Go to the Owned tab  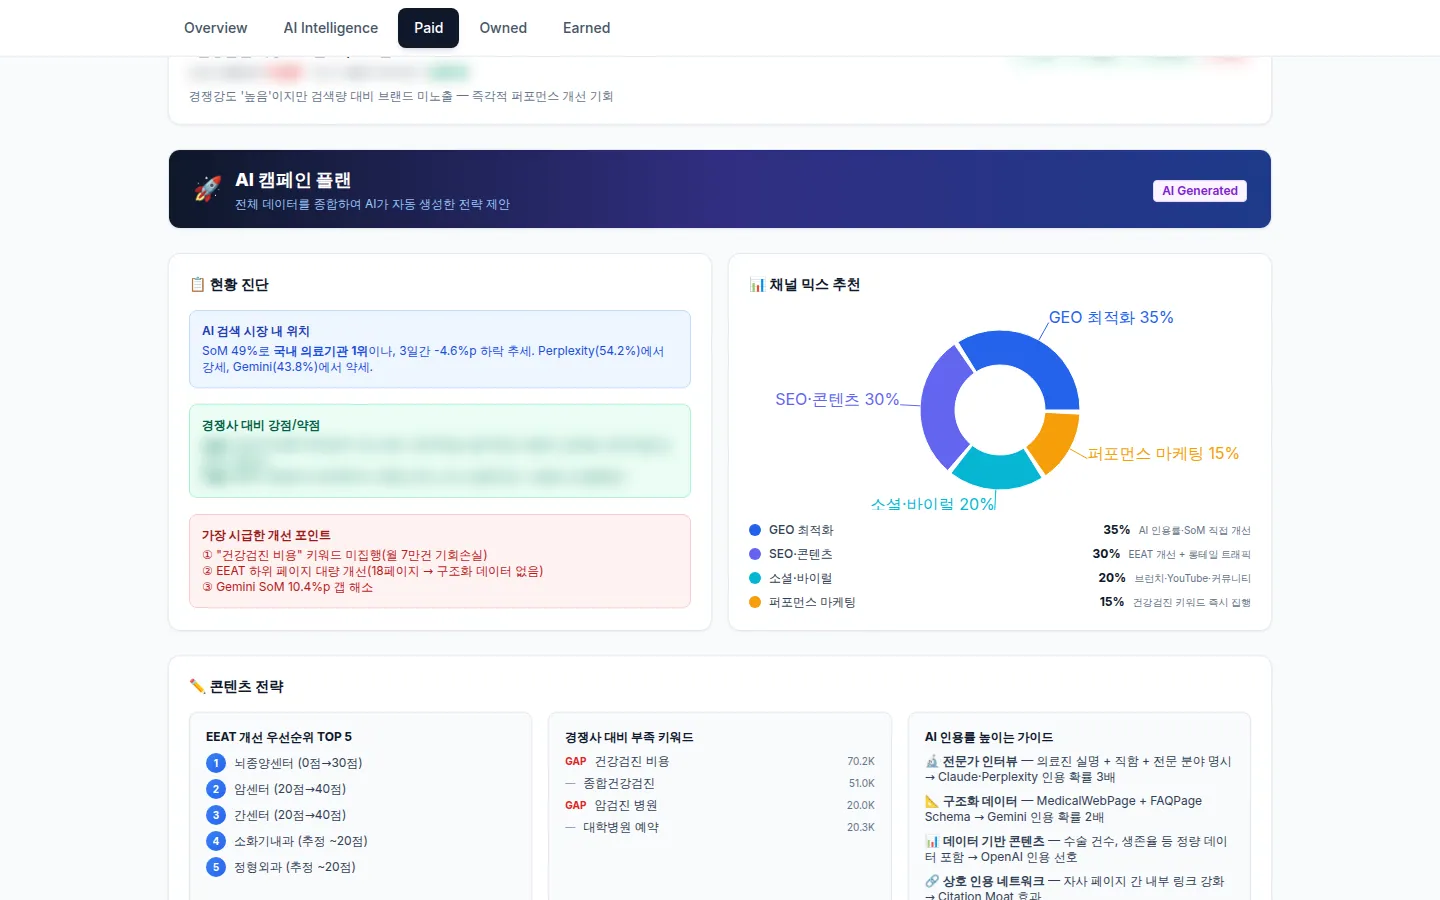pyautogui.click(x=503, y=28)
